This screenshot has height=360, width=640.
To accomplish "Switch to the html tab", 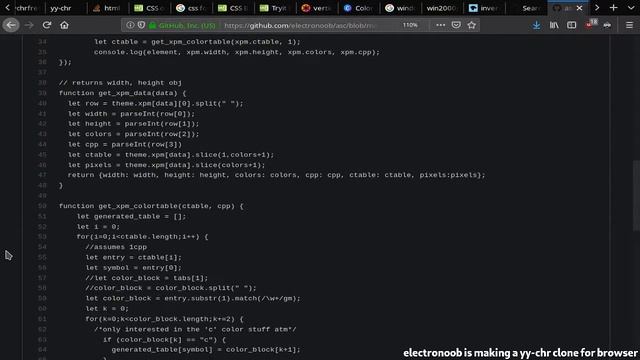I will click(x=107, y=8).
